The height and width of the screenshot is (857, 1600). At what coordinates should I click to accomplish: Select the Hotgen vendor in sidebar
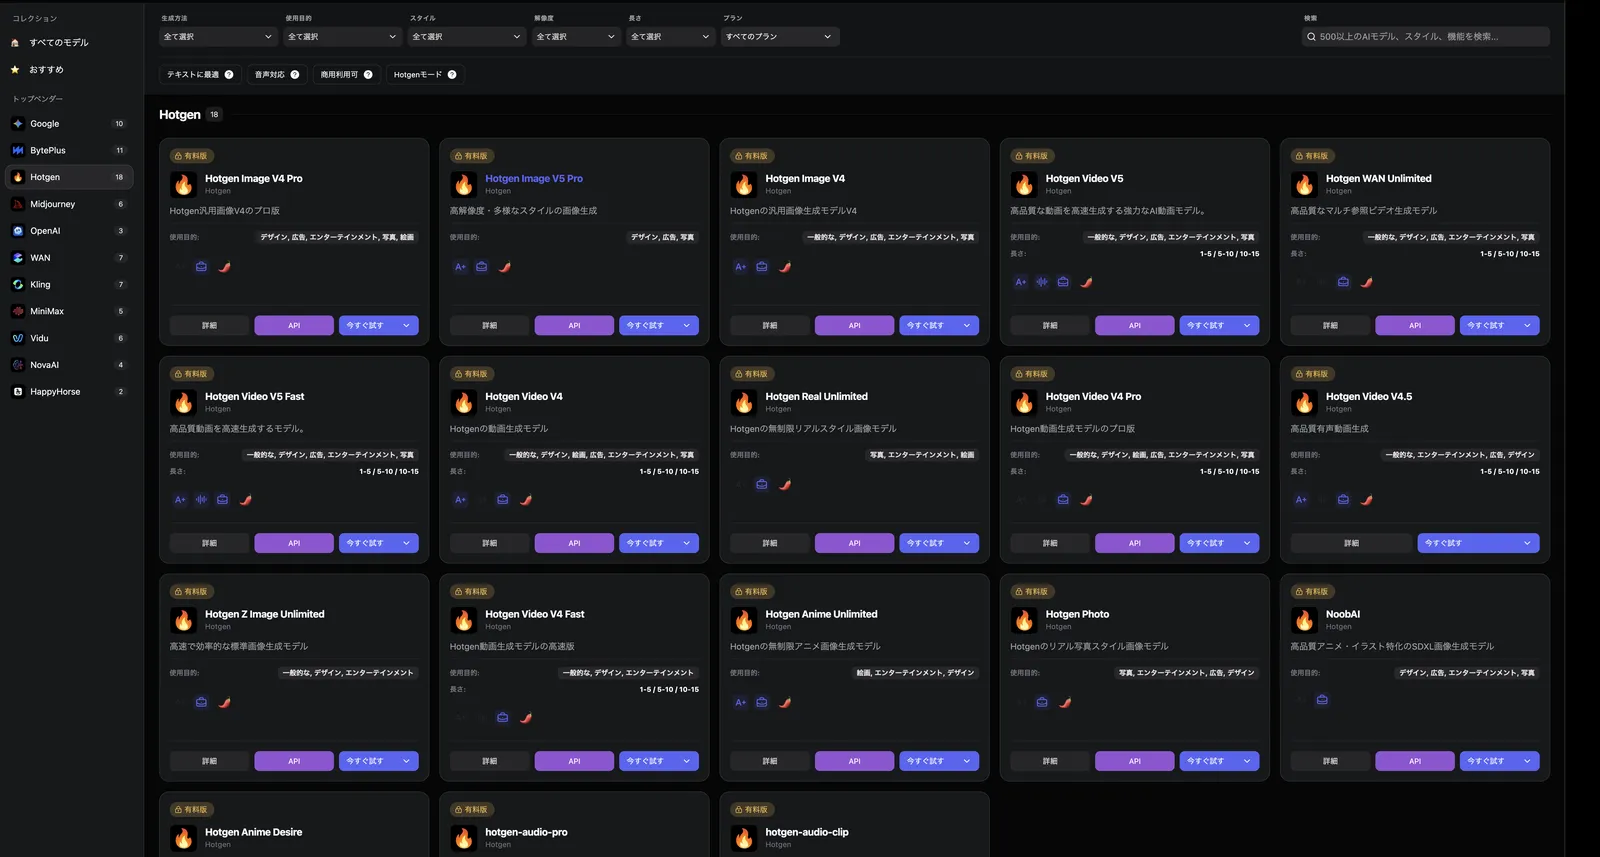(x=70, y=177)
